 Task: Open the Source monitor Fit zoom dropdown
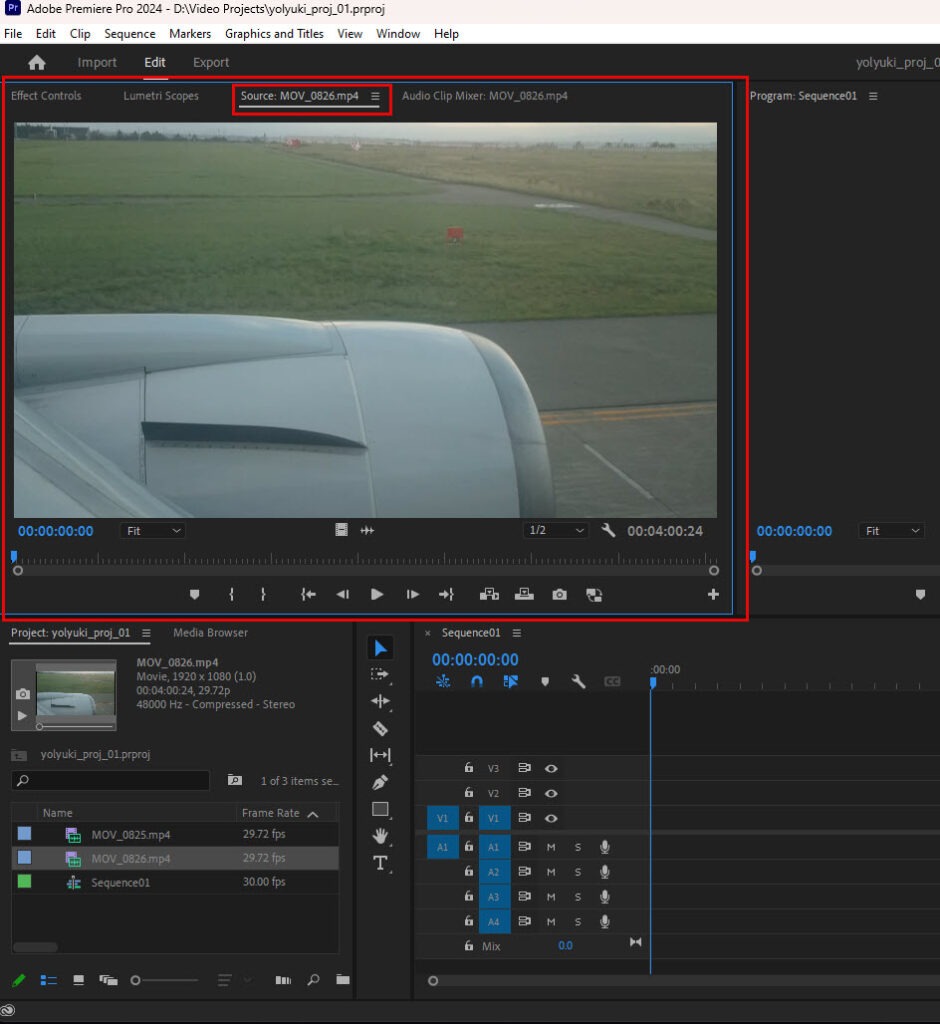[153, 531]
